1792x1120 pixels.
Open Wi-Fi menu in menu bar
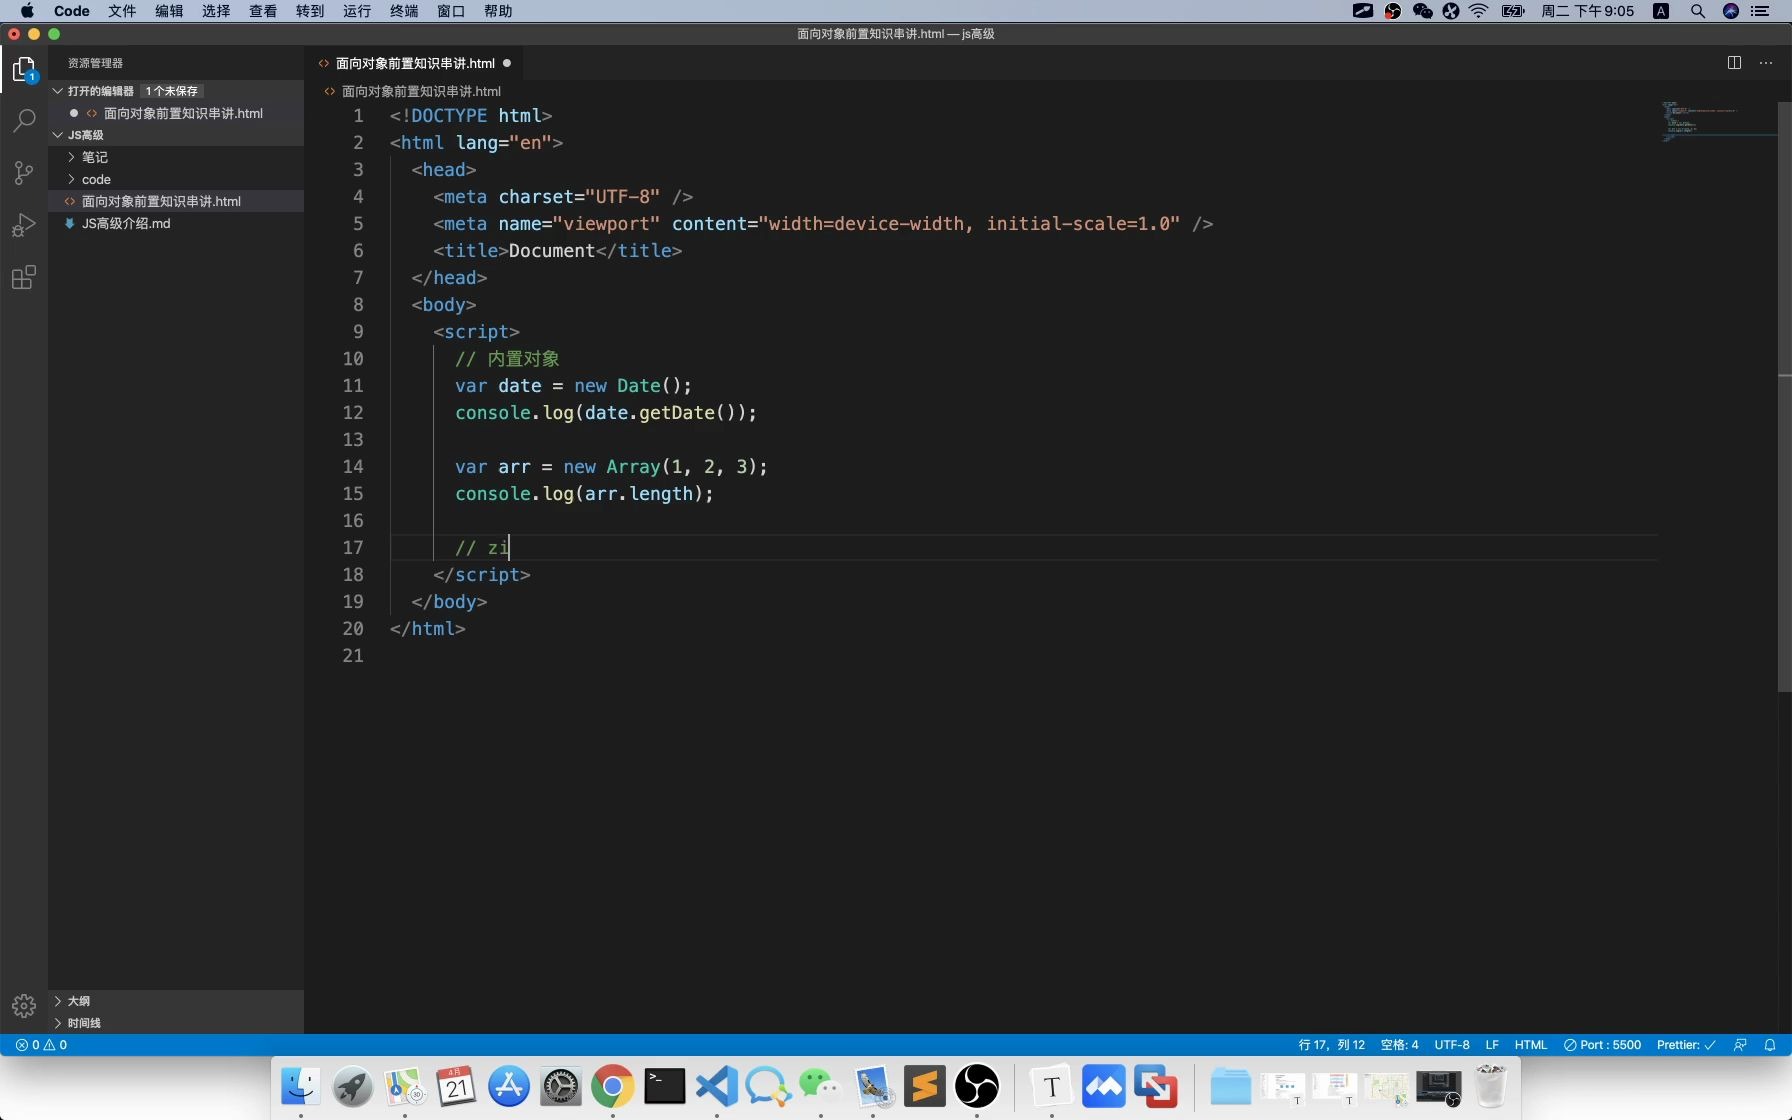click(1479, 11)
